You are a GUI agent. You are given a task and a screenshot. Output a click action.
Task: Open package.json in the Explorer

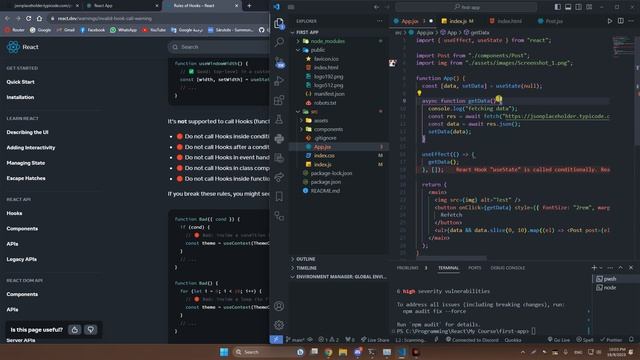click(325, 182)
